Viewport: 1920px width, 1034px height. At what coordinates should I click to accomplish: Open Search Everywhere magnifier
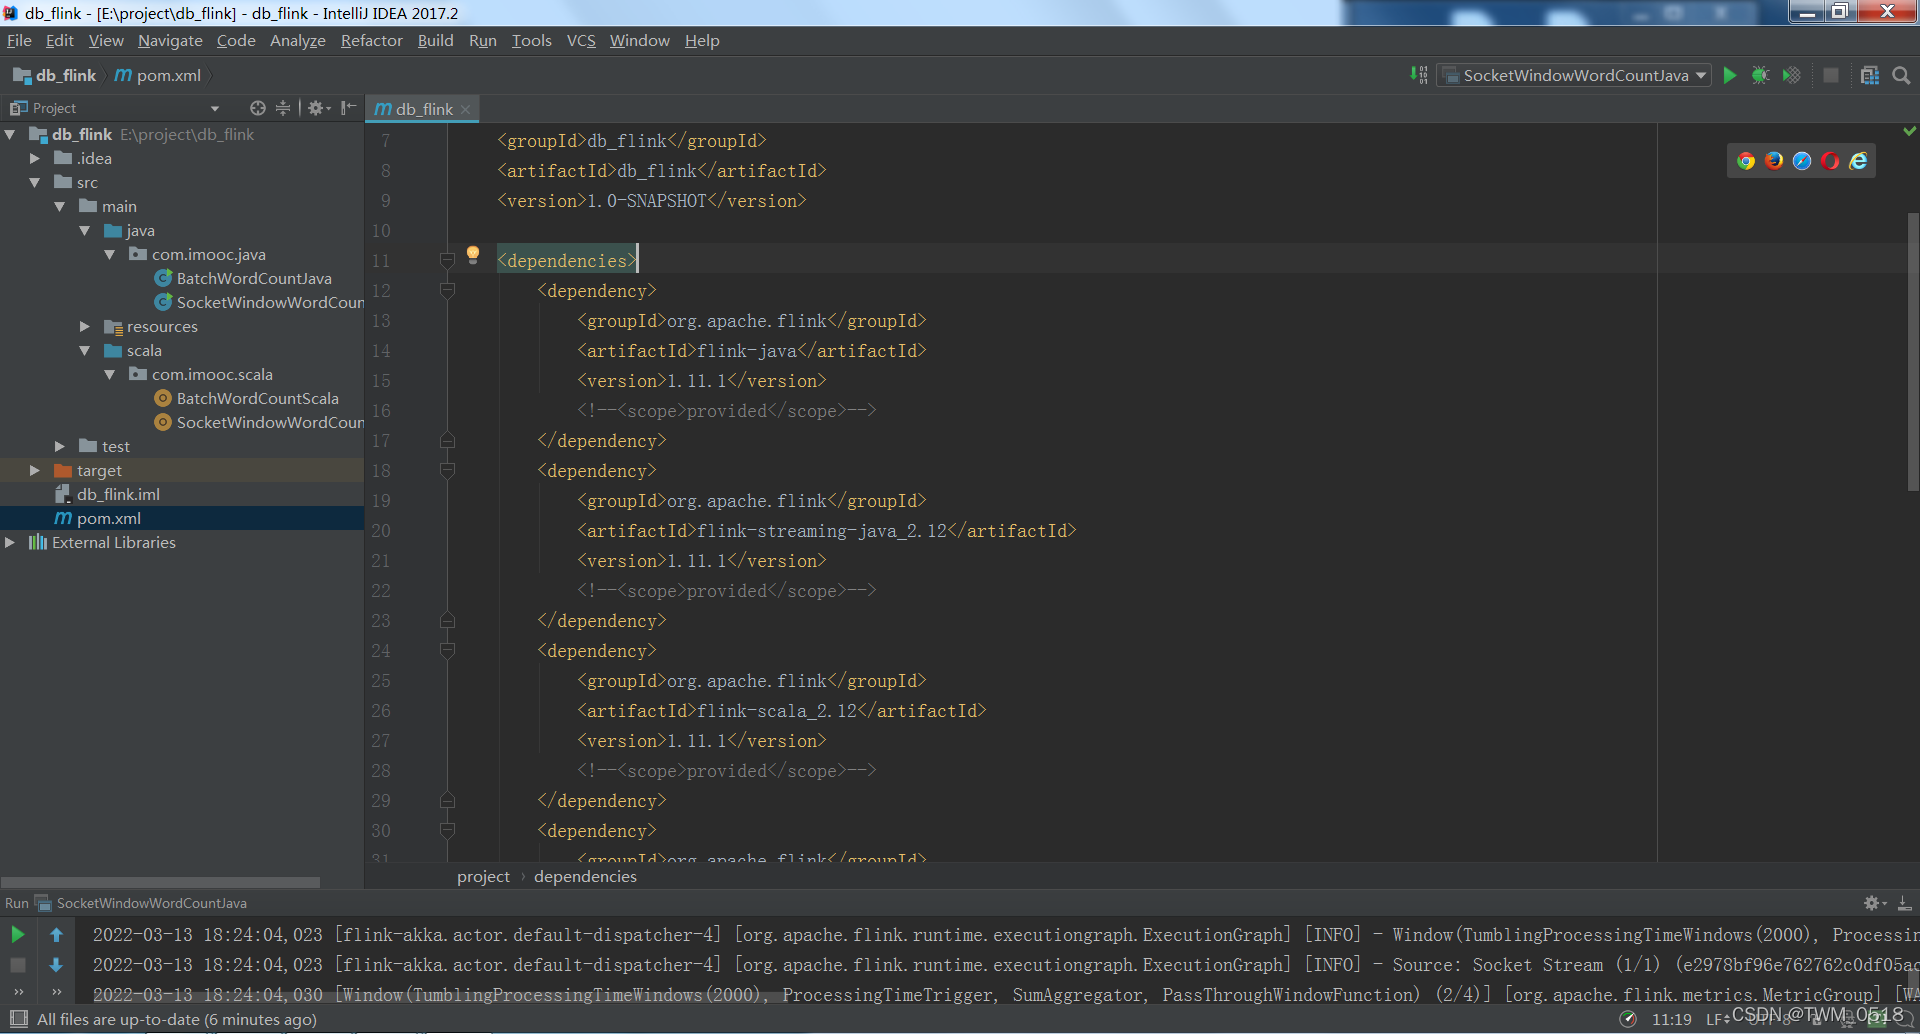(1901, 75)
